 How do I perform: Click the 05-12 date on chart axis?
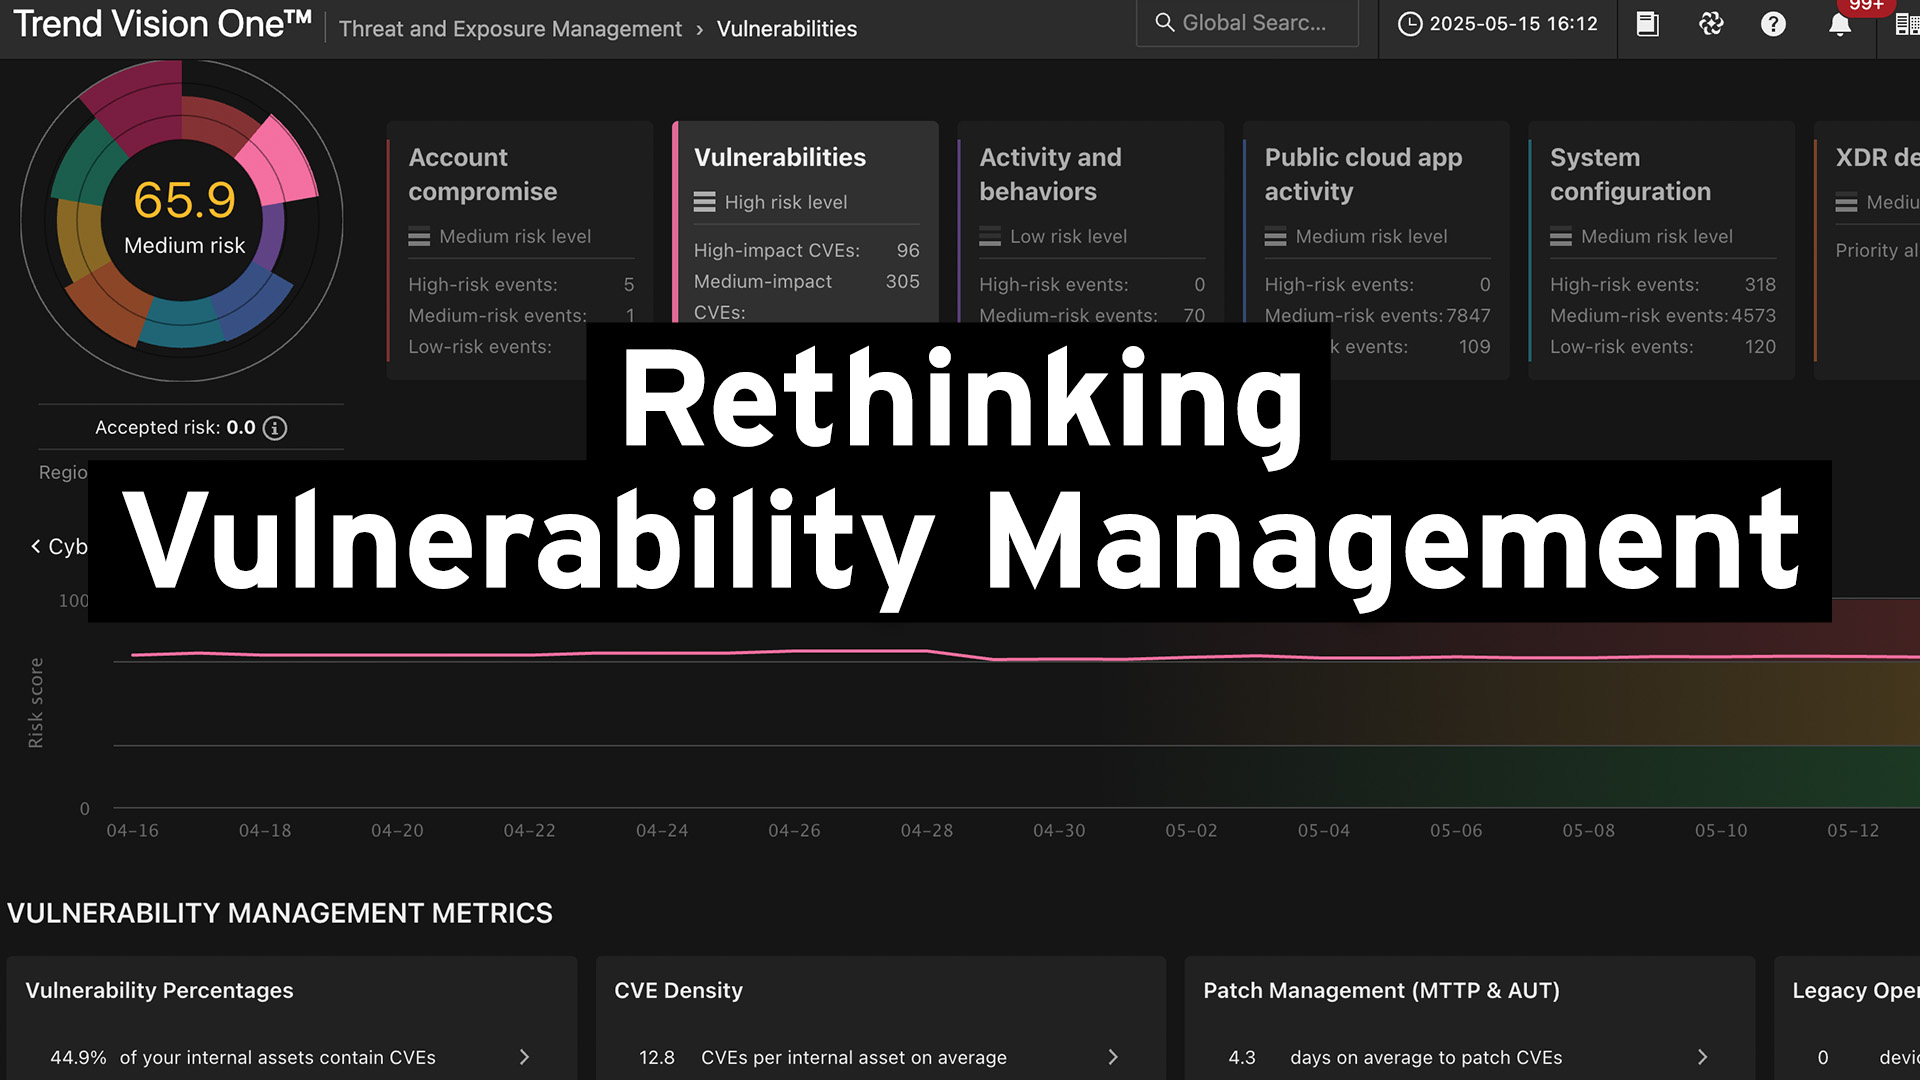click(x=1853, y=830)
